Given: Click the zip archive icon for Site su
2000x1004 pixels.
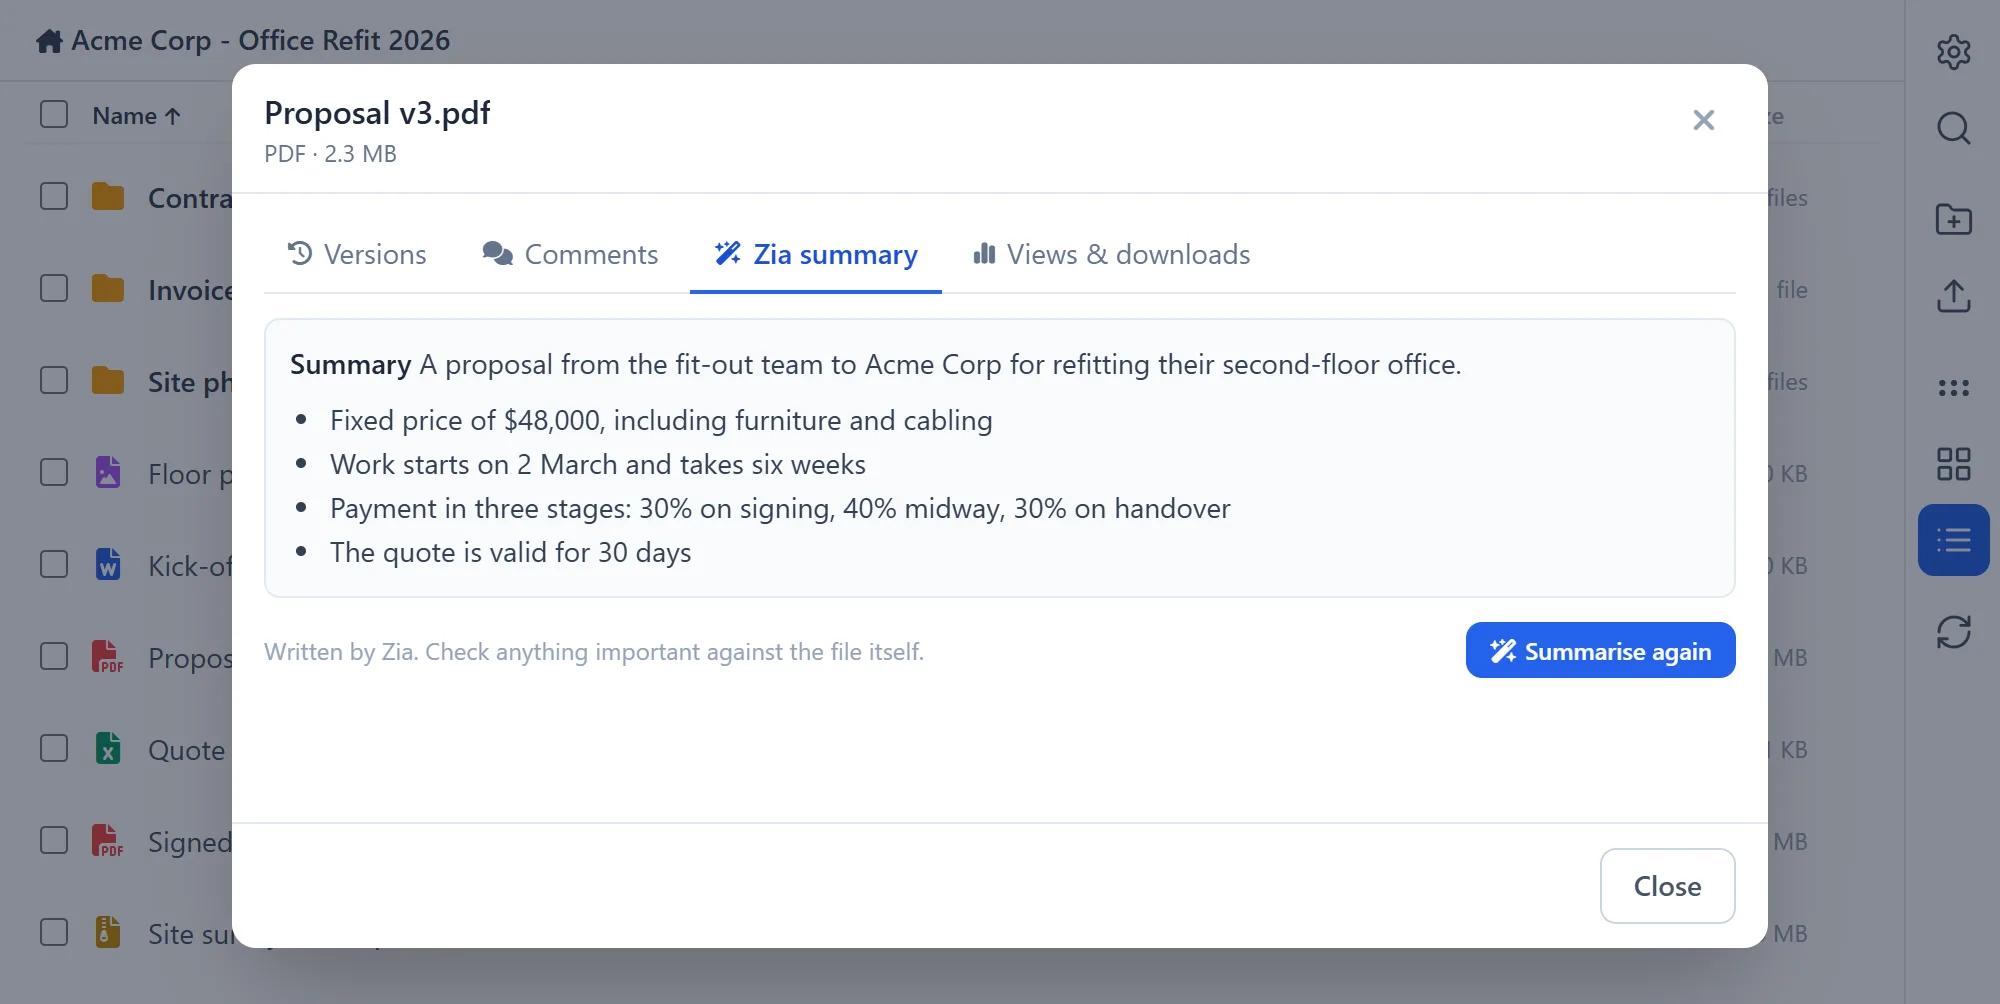Looking at the screenshot, I should [x=108, y=932].
